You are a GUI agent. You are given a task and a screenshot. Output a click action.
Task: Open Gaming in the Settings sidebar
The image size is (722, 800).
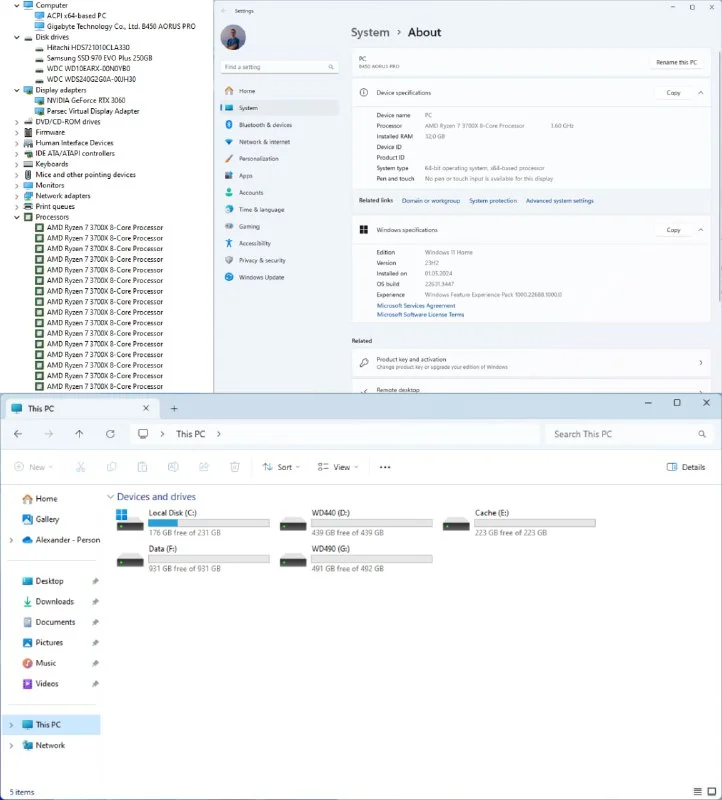point(249,226)
